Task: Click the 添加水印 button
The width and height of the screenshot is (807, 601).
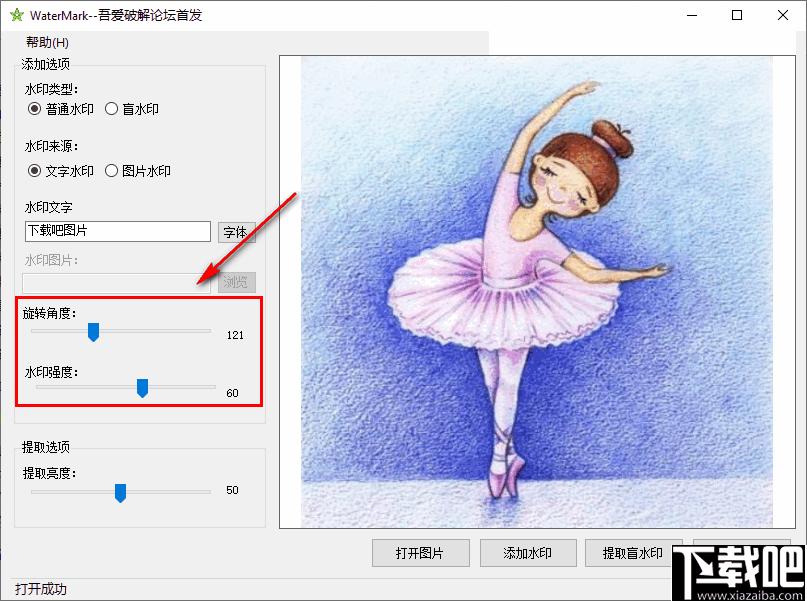Action: (528, 553)
